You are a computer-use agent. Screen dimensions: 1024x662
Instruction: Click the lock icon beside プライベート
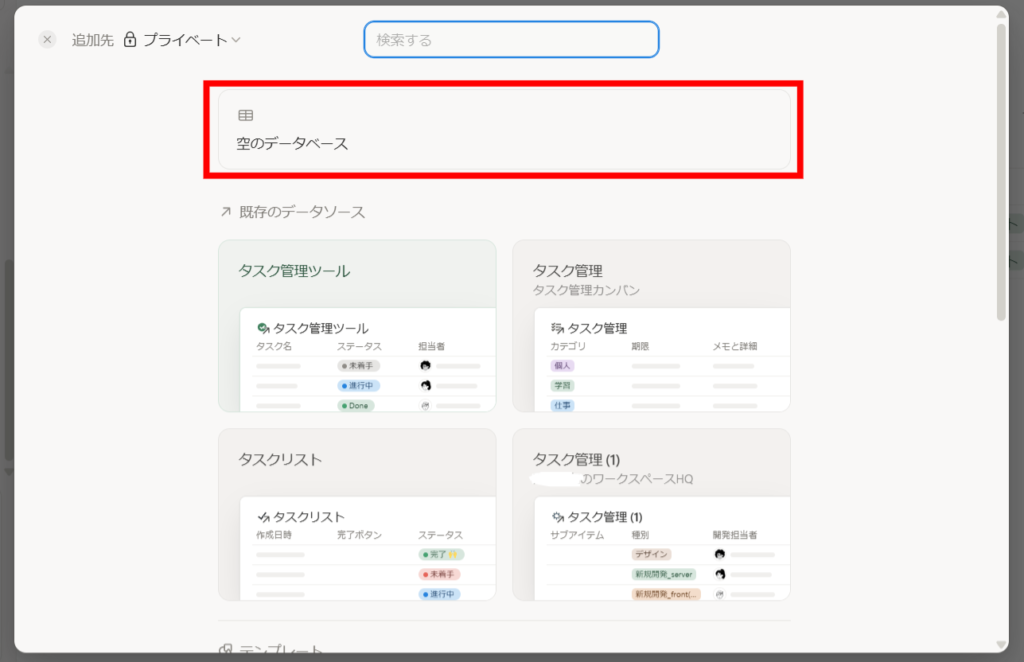pyautogui.click(x=130, y=40)
